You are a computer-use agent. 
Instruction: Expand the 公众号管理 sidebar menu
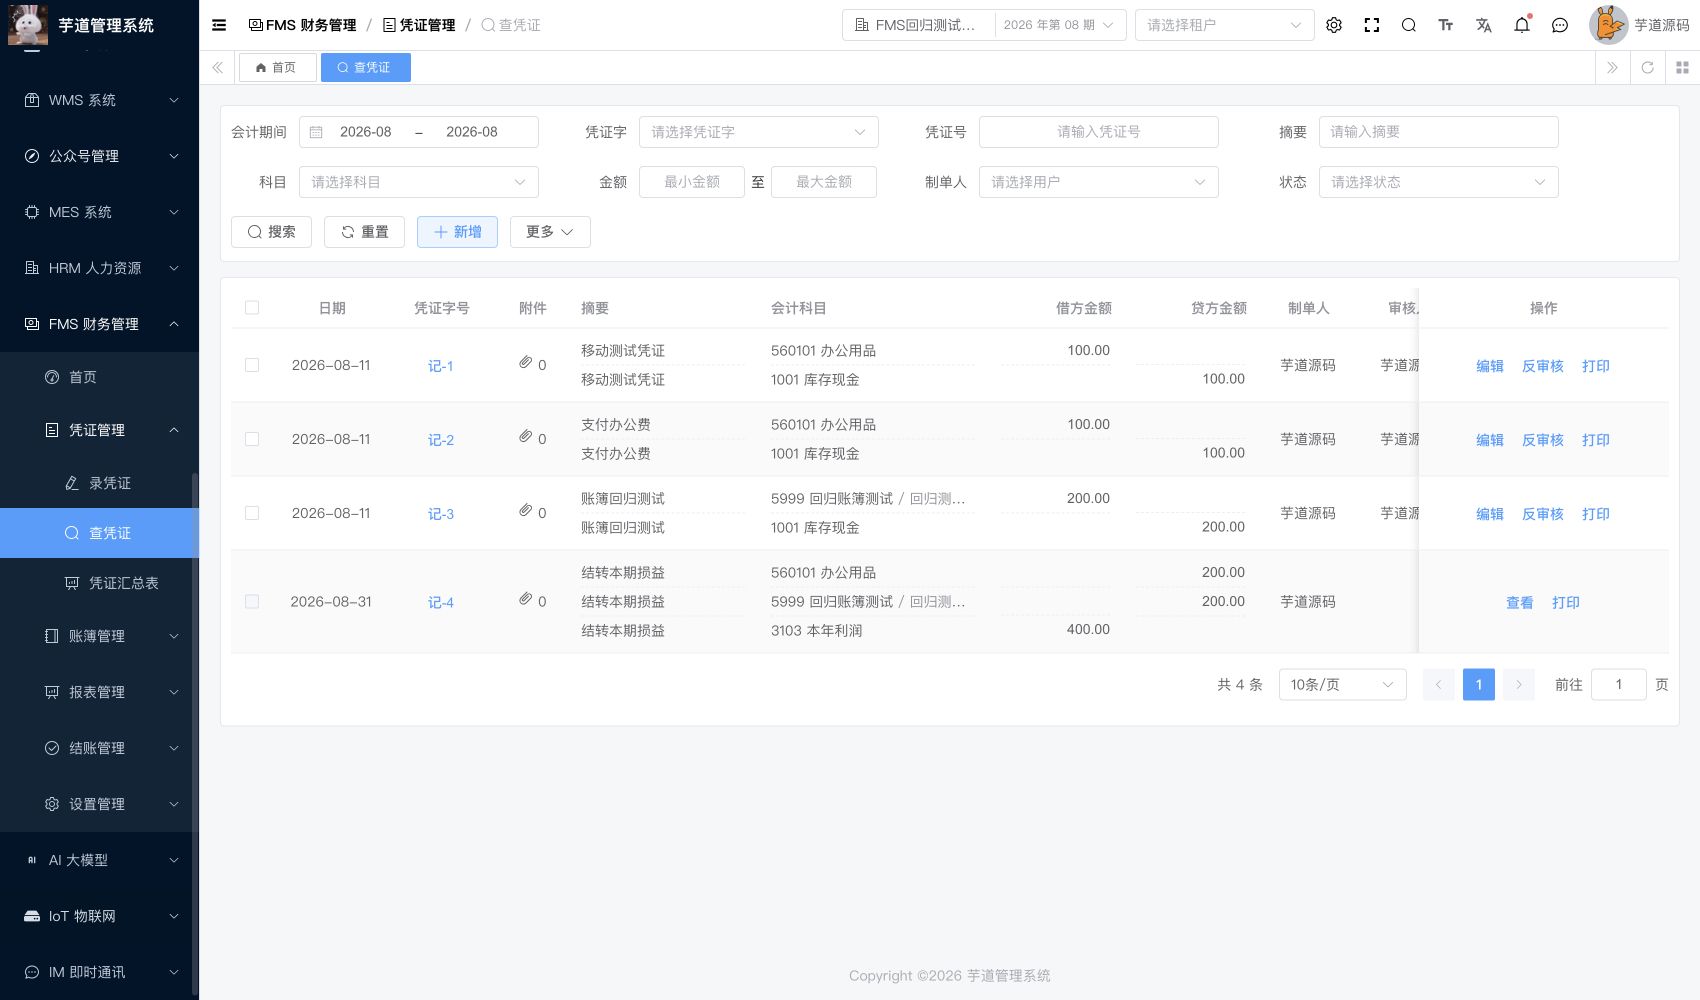point(100,156)
